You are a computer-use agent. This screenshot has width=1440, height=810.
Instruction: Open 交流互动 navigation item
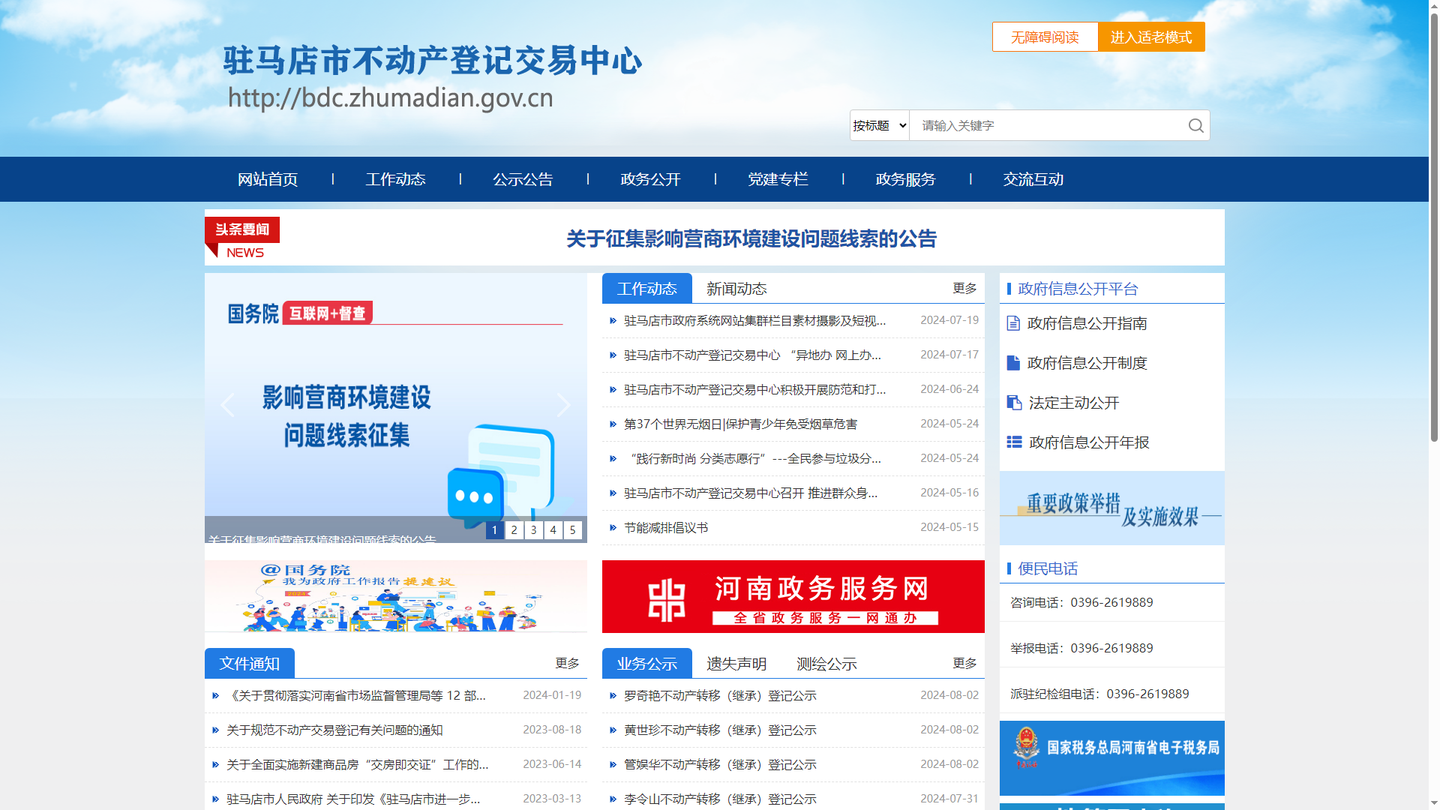[x=1033, y=179]
